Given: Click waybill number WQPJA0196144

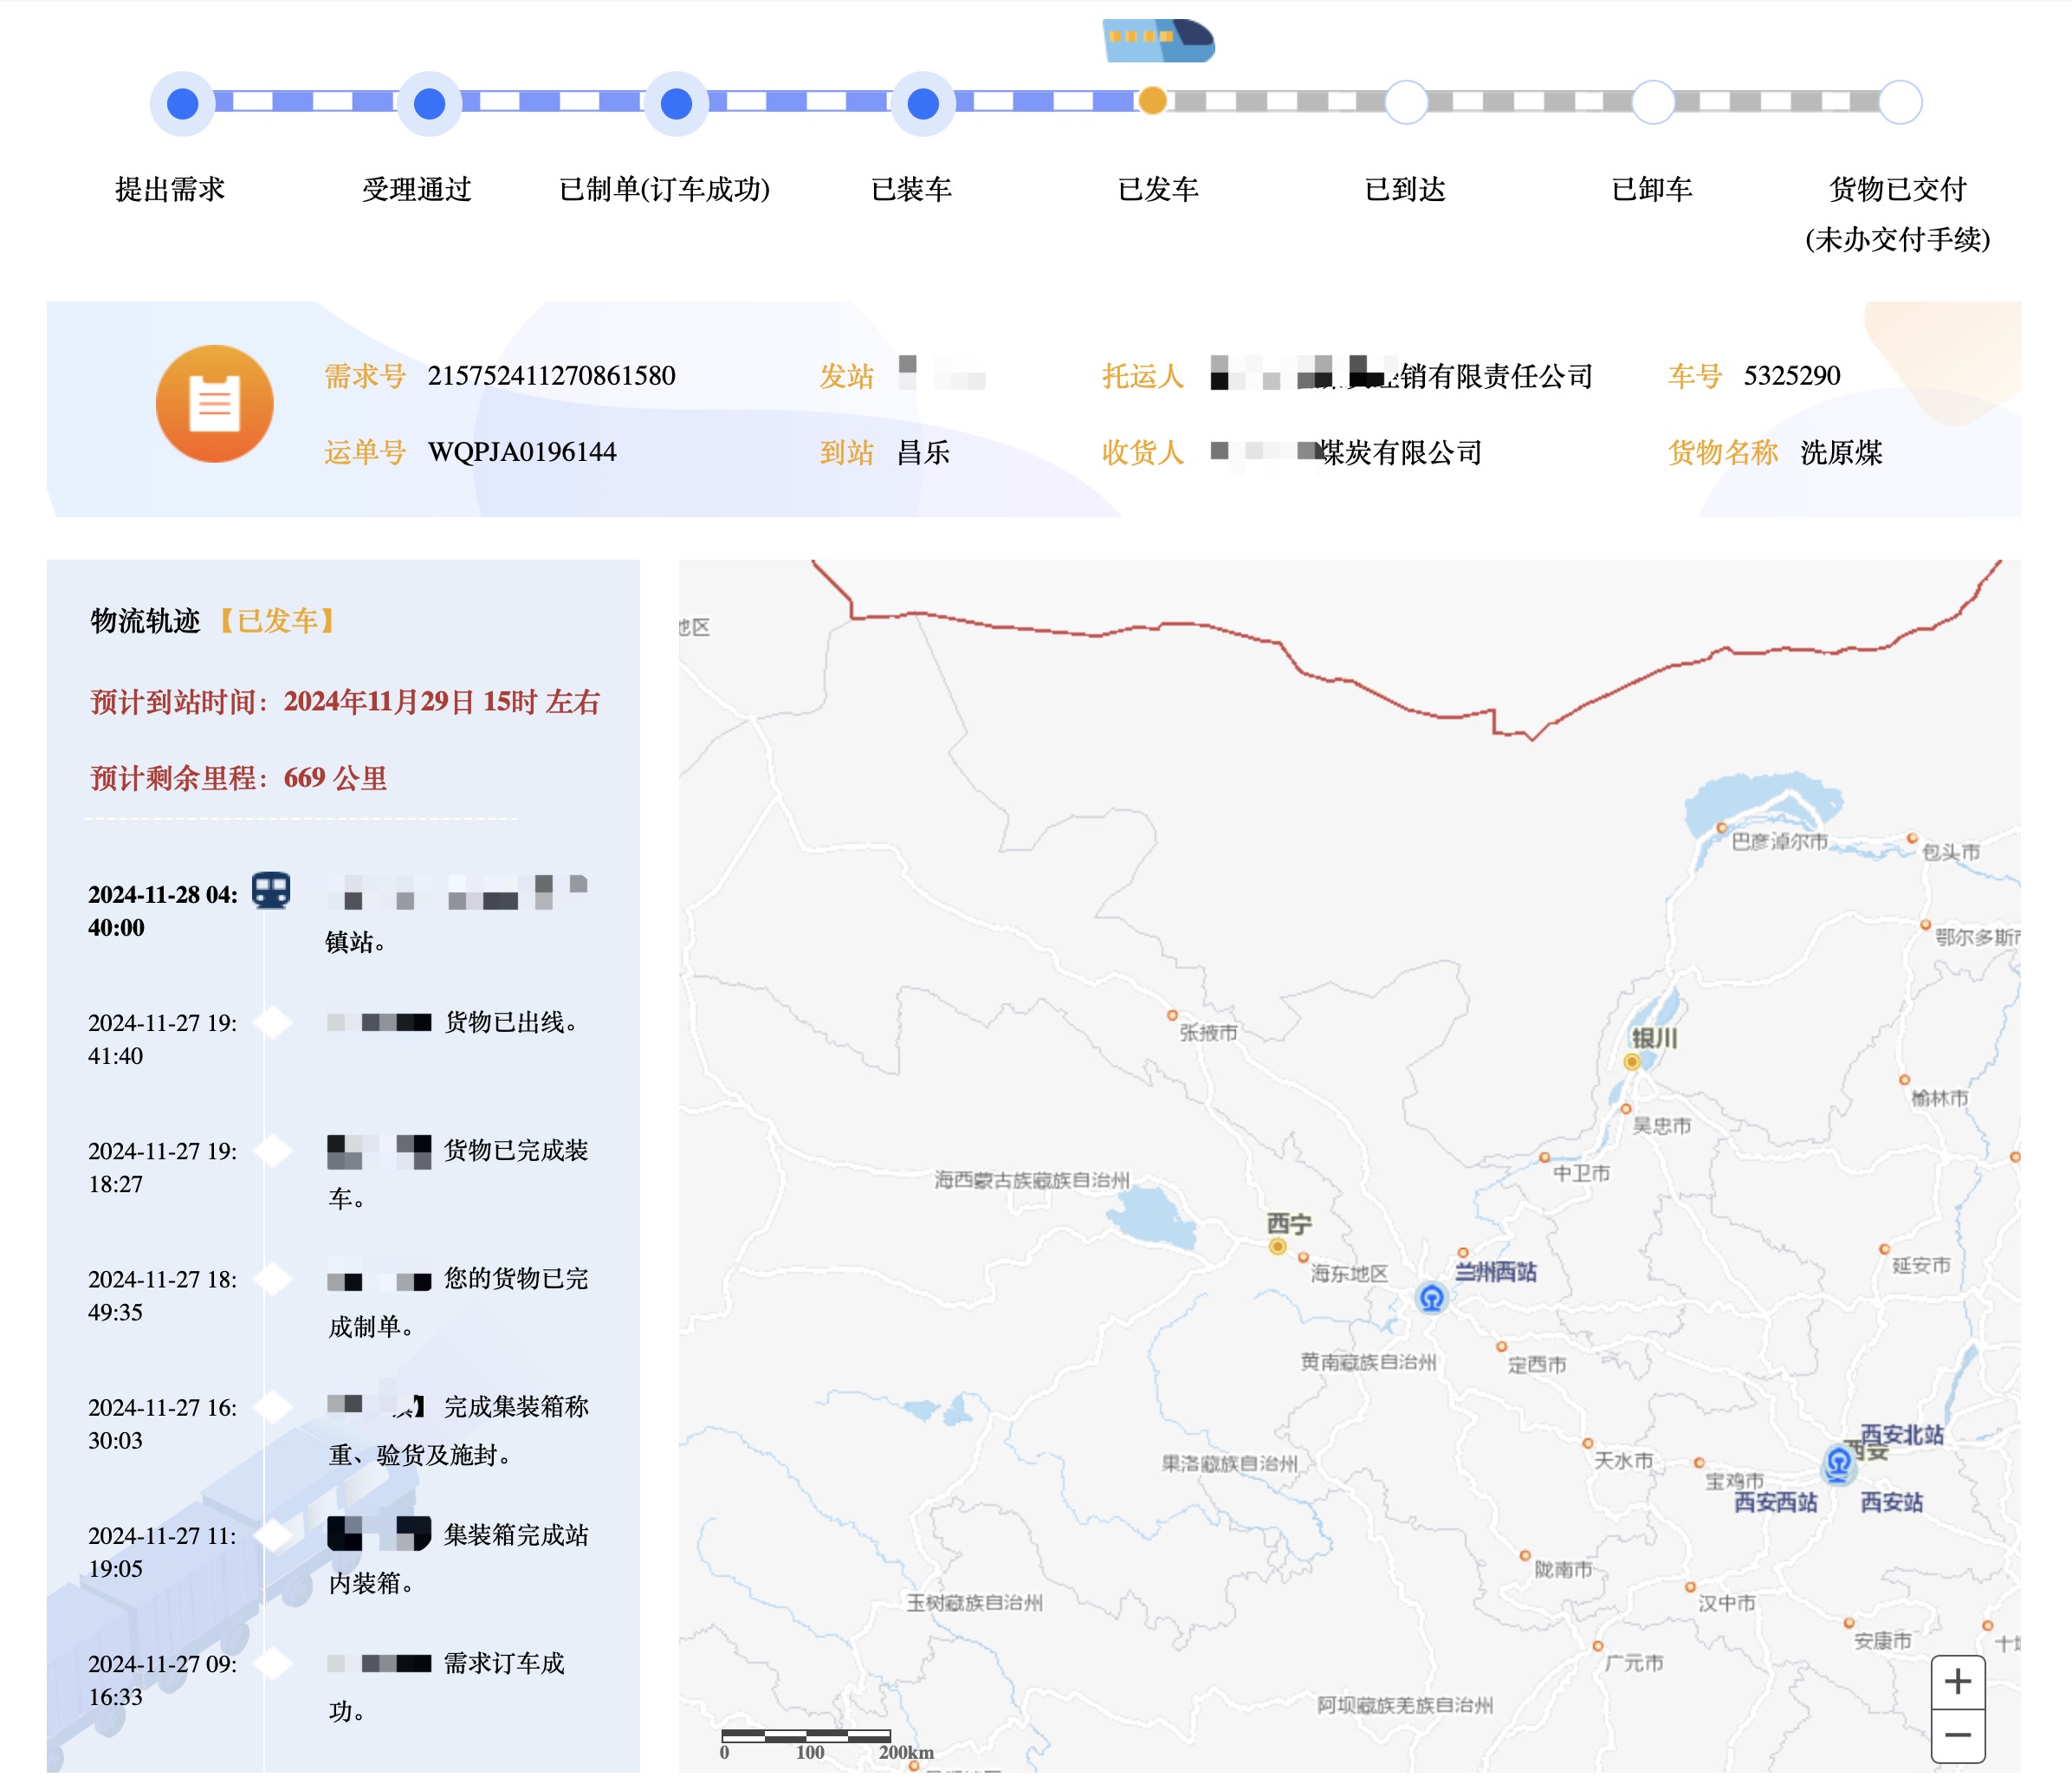Looking at the screenshot, I should pos(522,452).
